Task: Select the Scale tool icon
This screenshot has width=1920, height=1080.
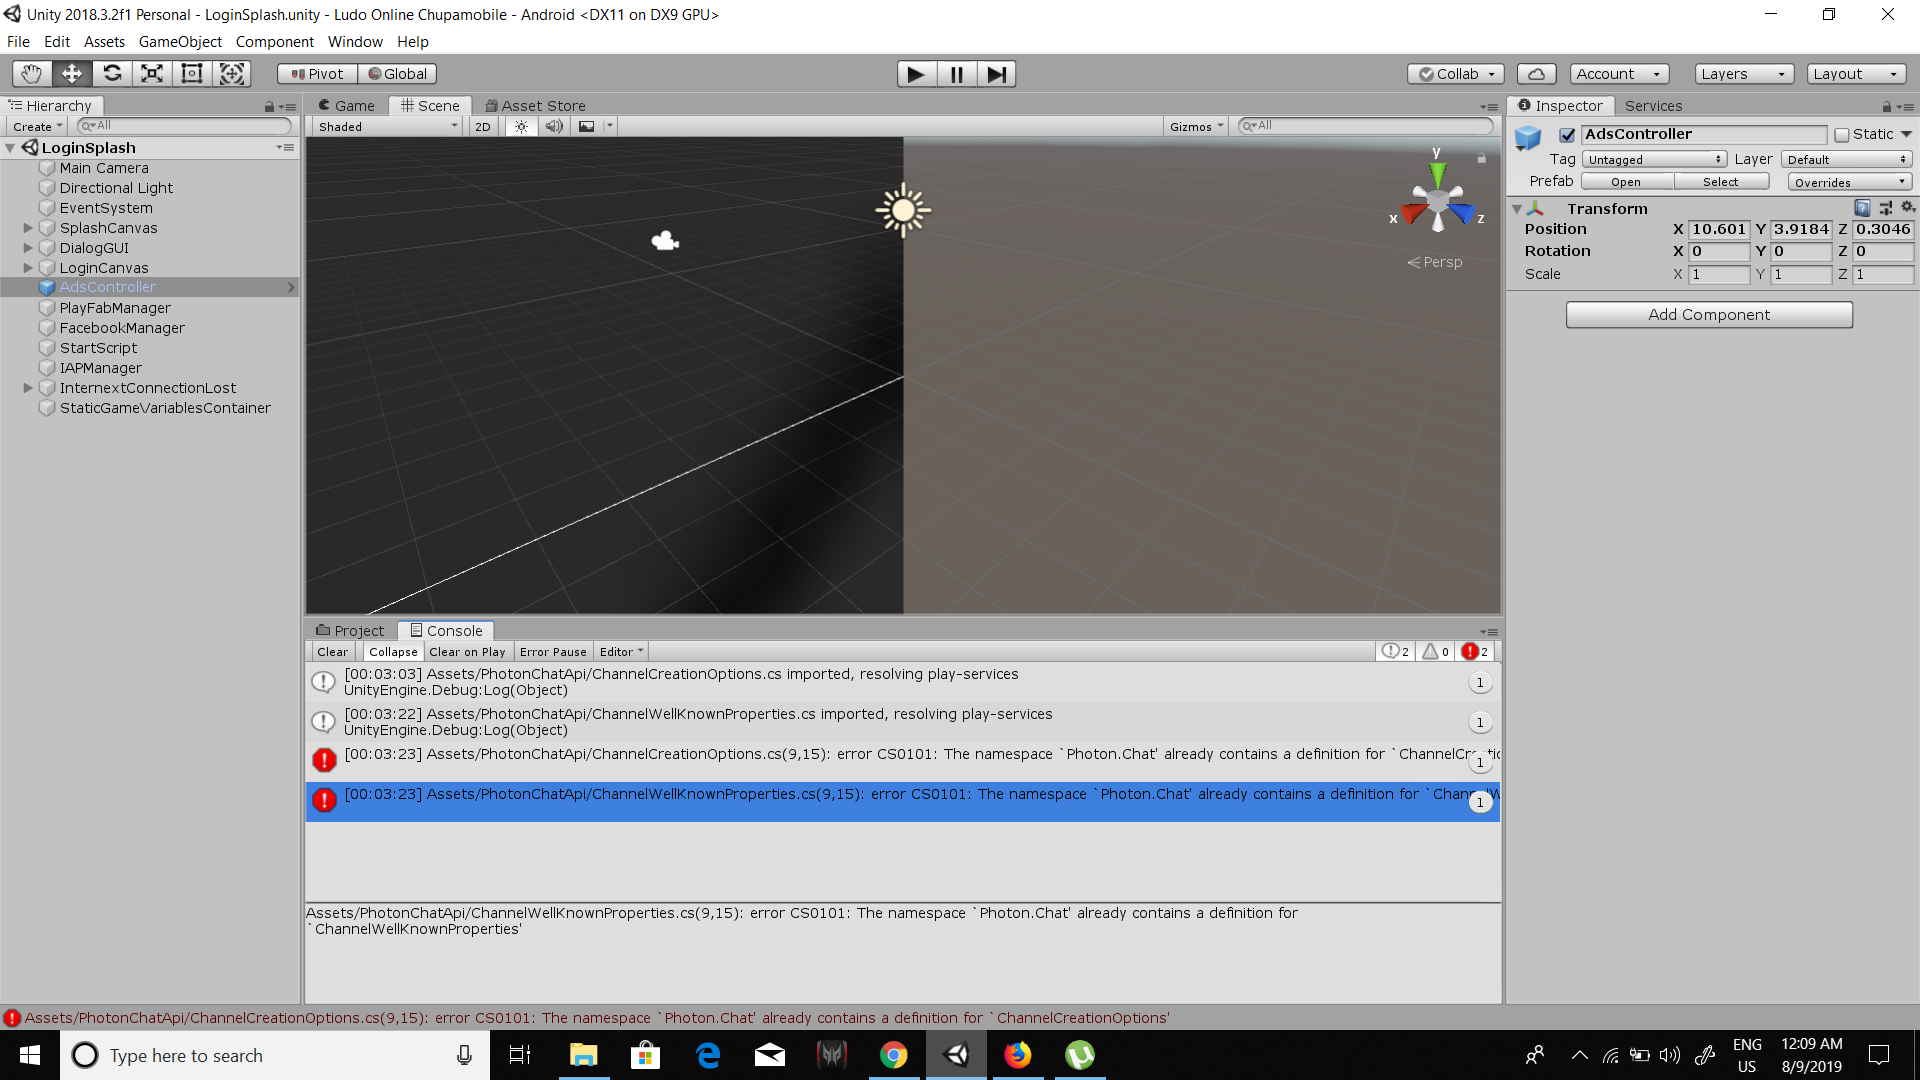Action: click(152, 73)
